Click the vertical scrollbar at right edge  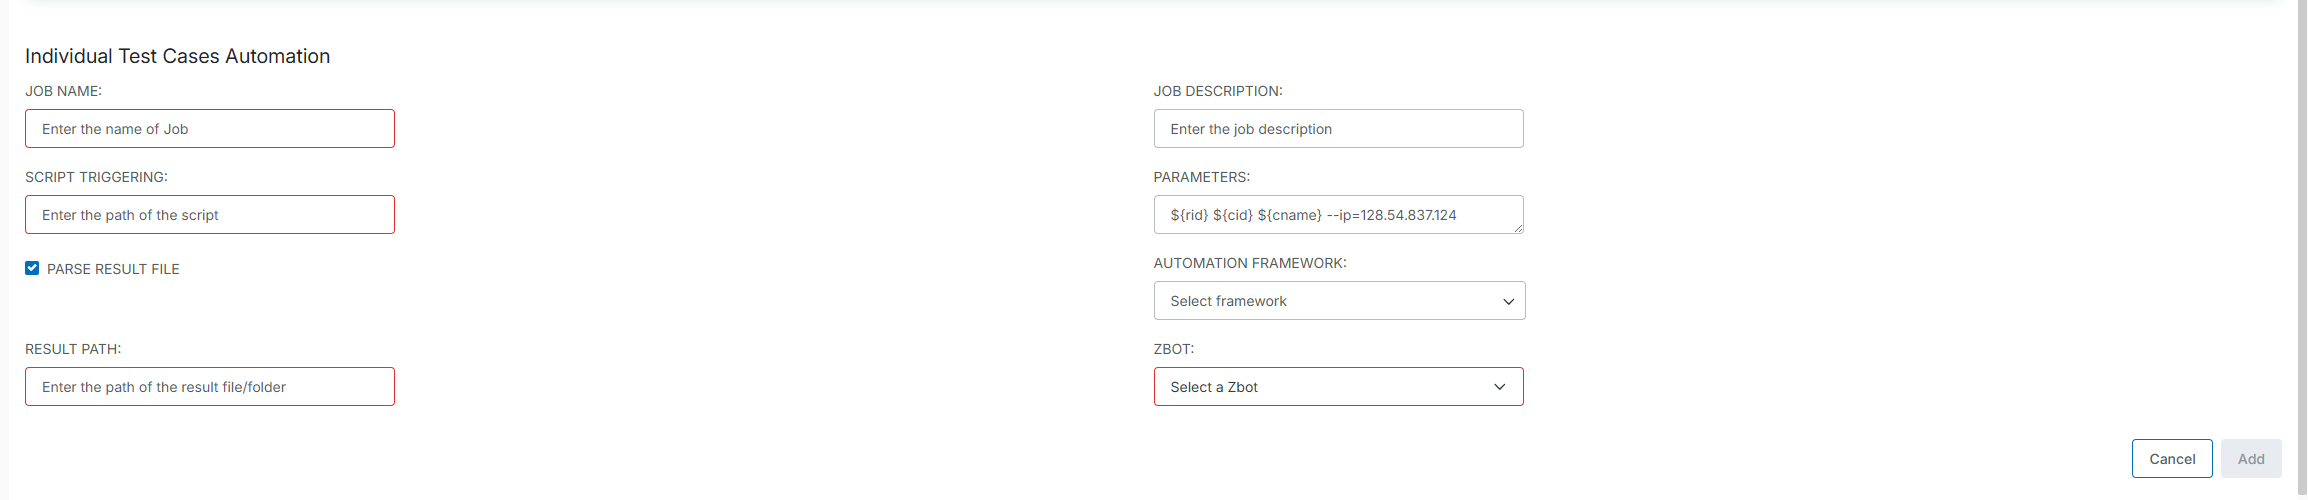point(2302,250)
